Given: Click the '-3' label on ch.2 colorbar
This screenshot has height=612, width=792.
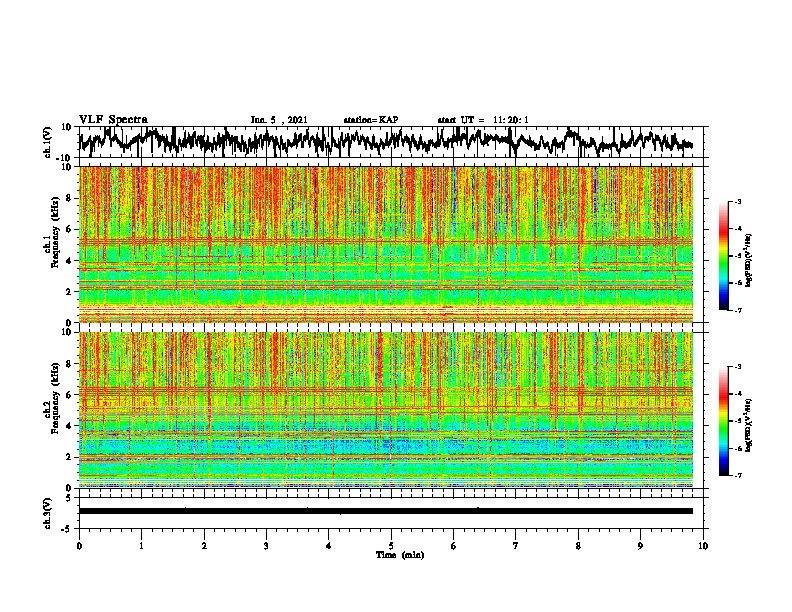Looking at the screenshot, I should pyautogui.click(x=738, y=367).
